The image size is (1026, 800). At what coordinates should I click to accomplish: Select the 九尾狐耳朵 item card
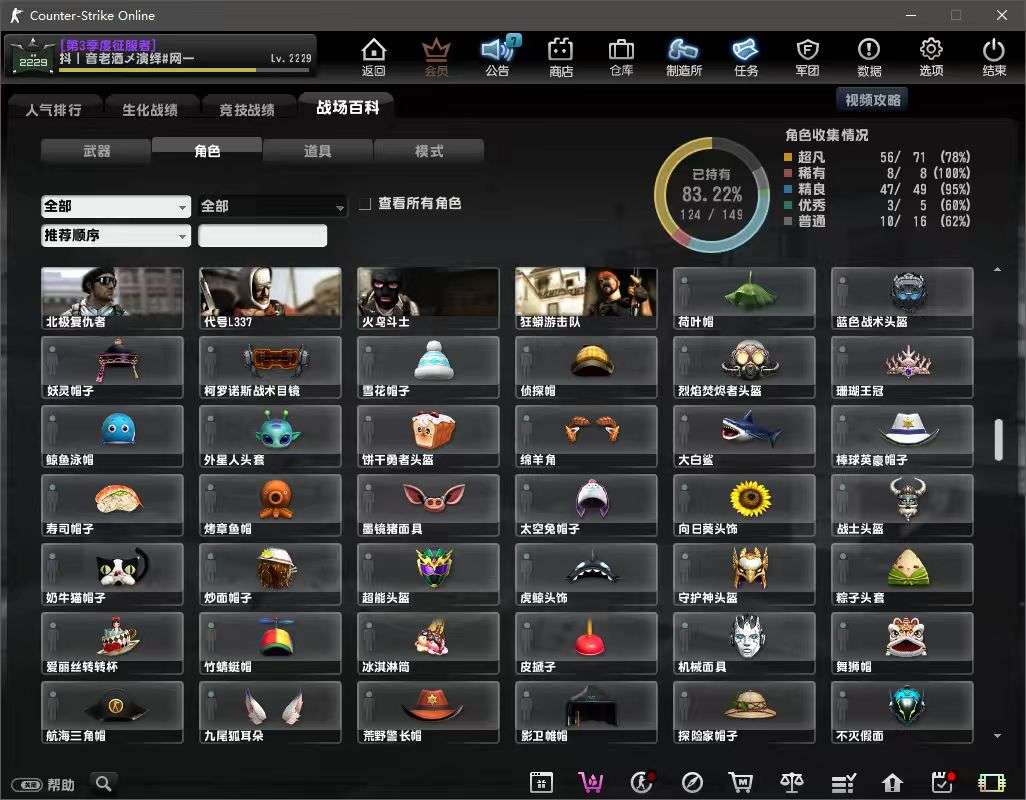point(270,712)
